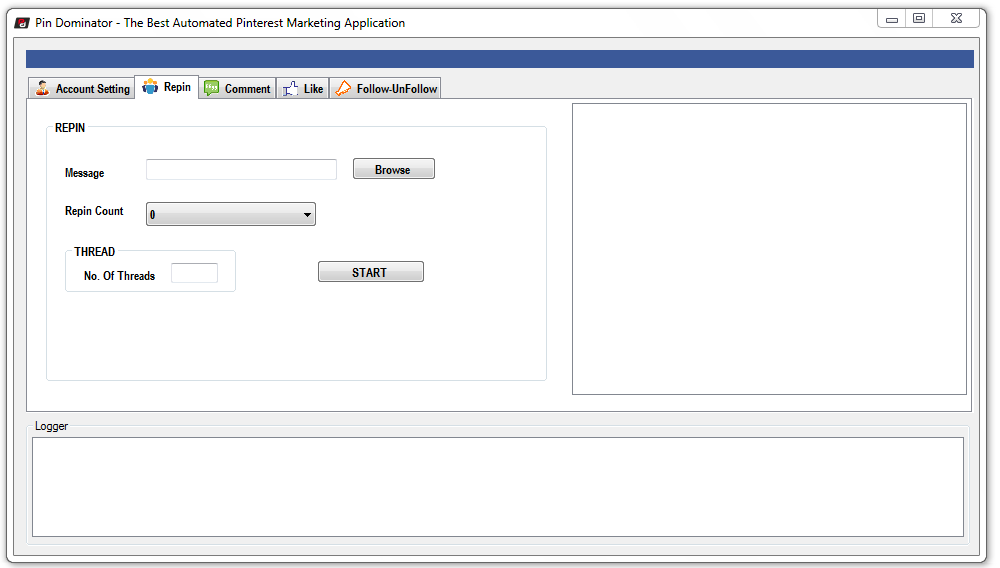Screen dimensions: 1000x568
Task: Maximize the Pin Dominator window
Action: (x=919, y=18)
